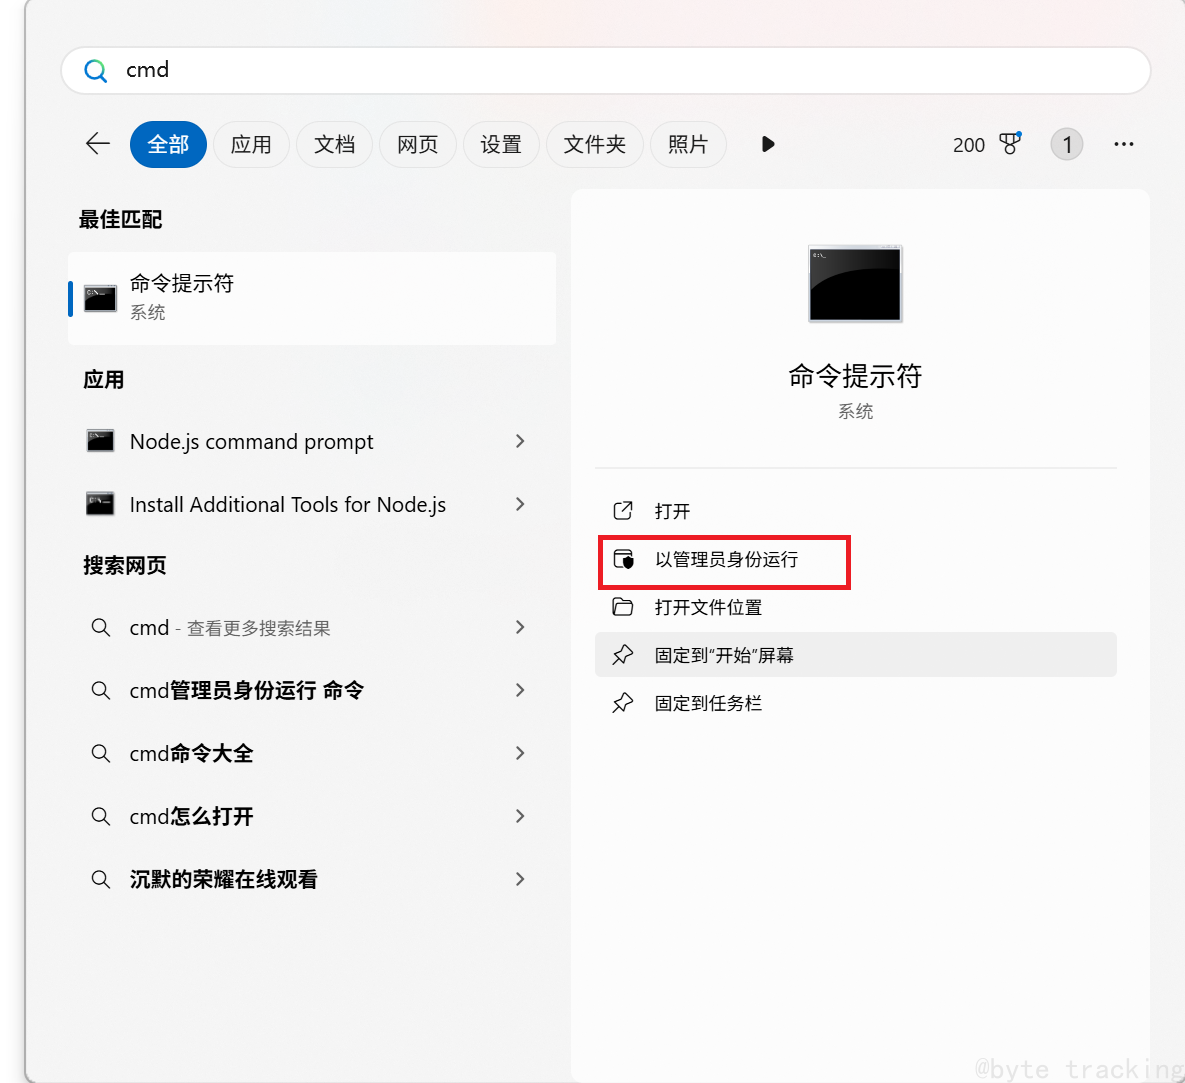The width and height of the screenshot is (1185, 1083).
Task: Open Node.js command prompt result
Action: 310,441
